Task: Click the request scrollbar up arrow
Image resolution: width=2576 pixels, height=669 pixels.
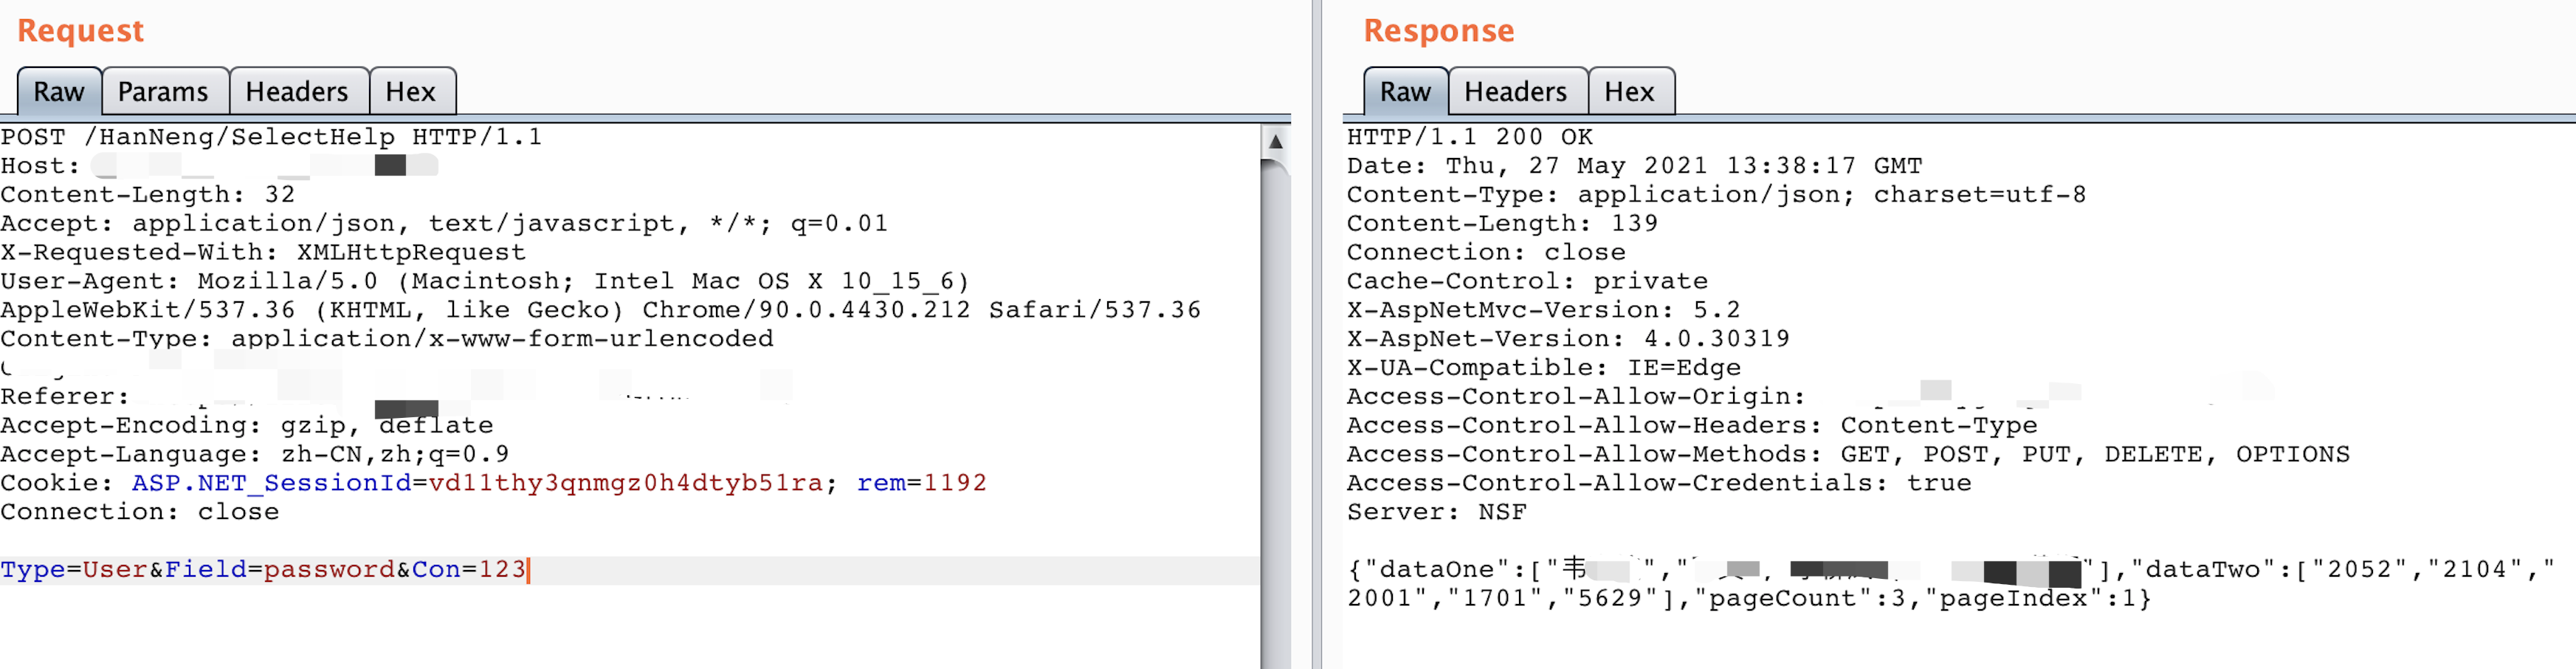Action: 1275,142
